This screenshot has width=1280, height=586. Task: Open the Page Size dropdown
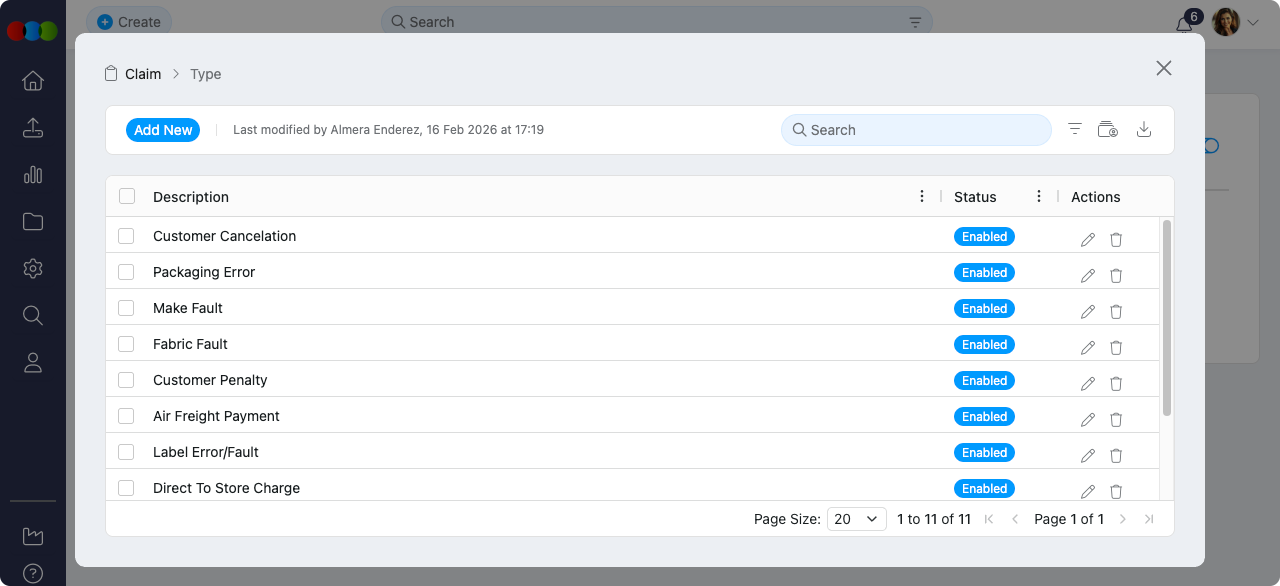coord(856,519)
